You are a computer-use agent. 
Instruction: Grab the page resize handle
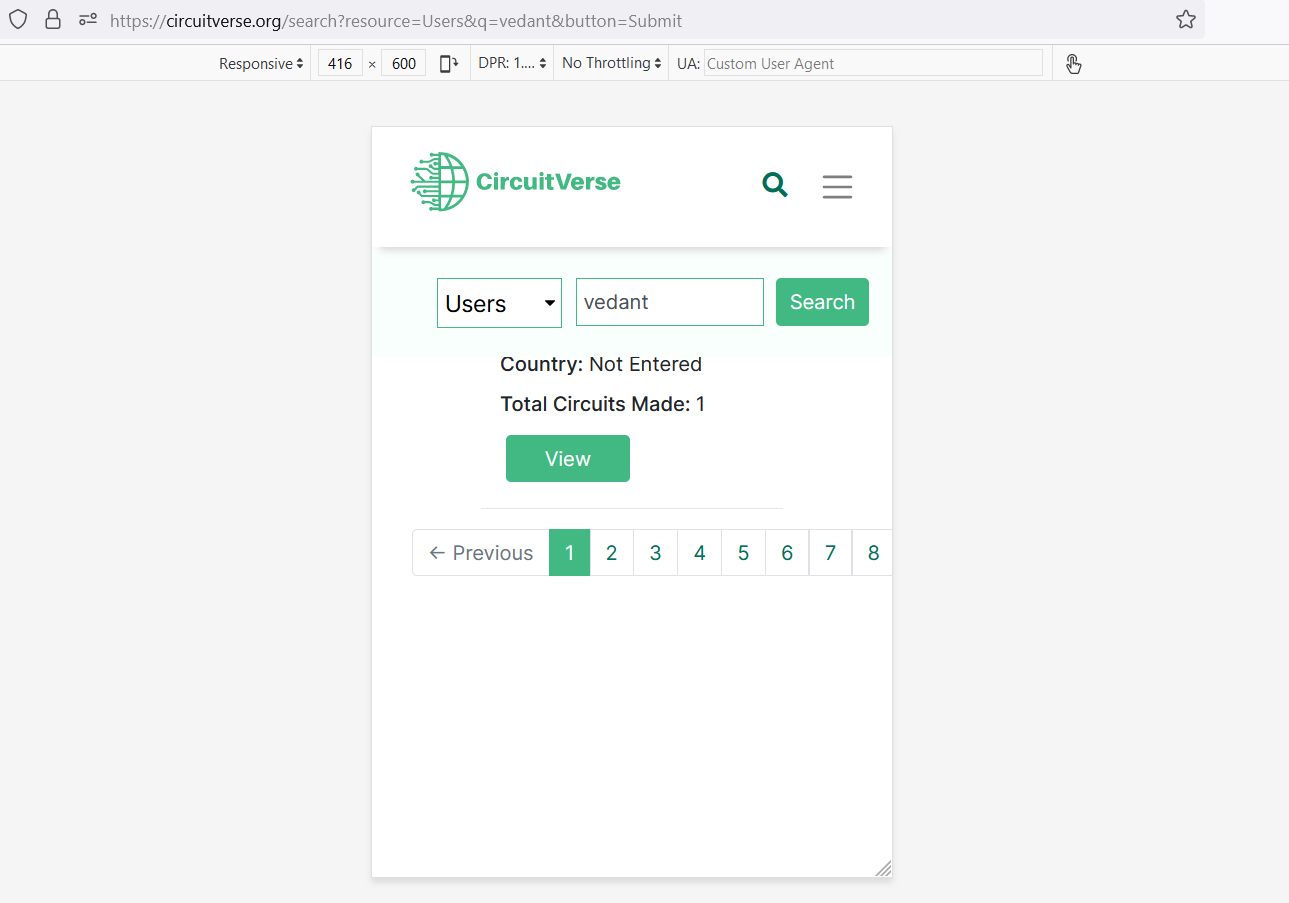pos(884,868)
